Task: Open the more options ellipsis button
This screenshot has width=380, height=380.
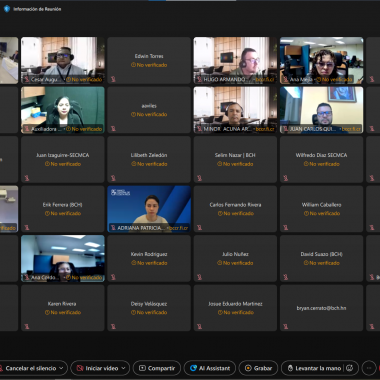Action: (x=369, y=368)
